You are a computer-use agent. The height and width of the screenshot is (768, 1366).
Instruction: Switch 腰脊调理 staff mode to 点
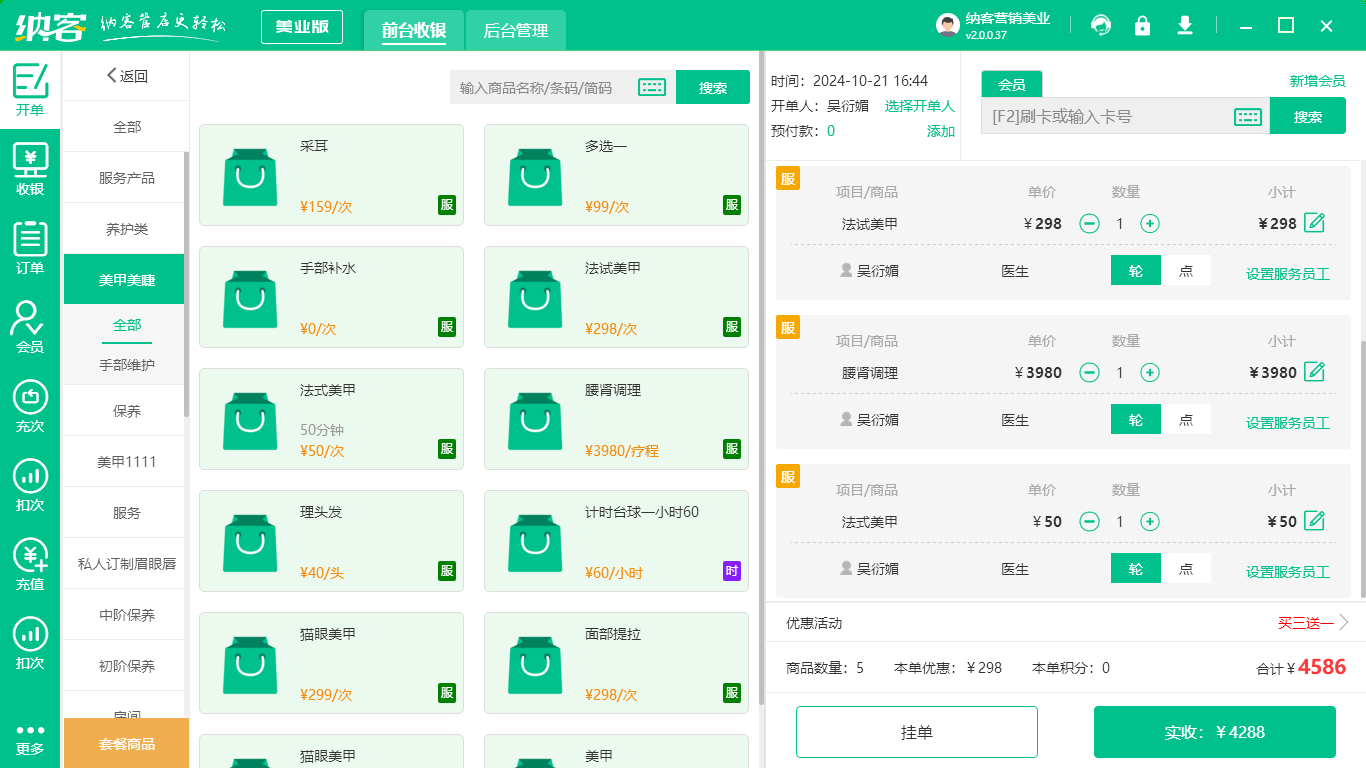(1187, 419)
